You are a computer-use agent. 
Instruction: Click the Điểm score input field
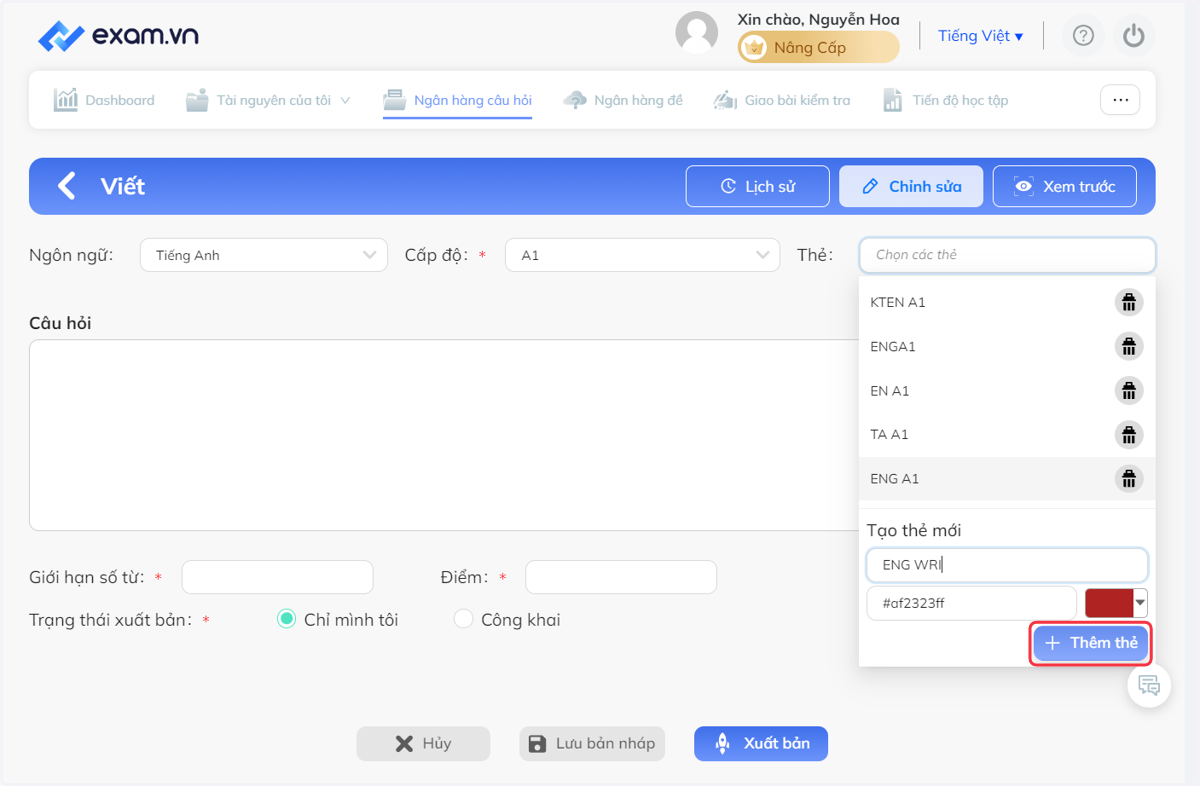[x=621, y=577]
